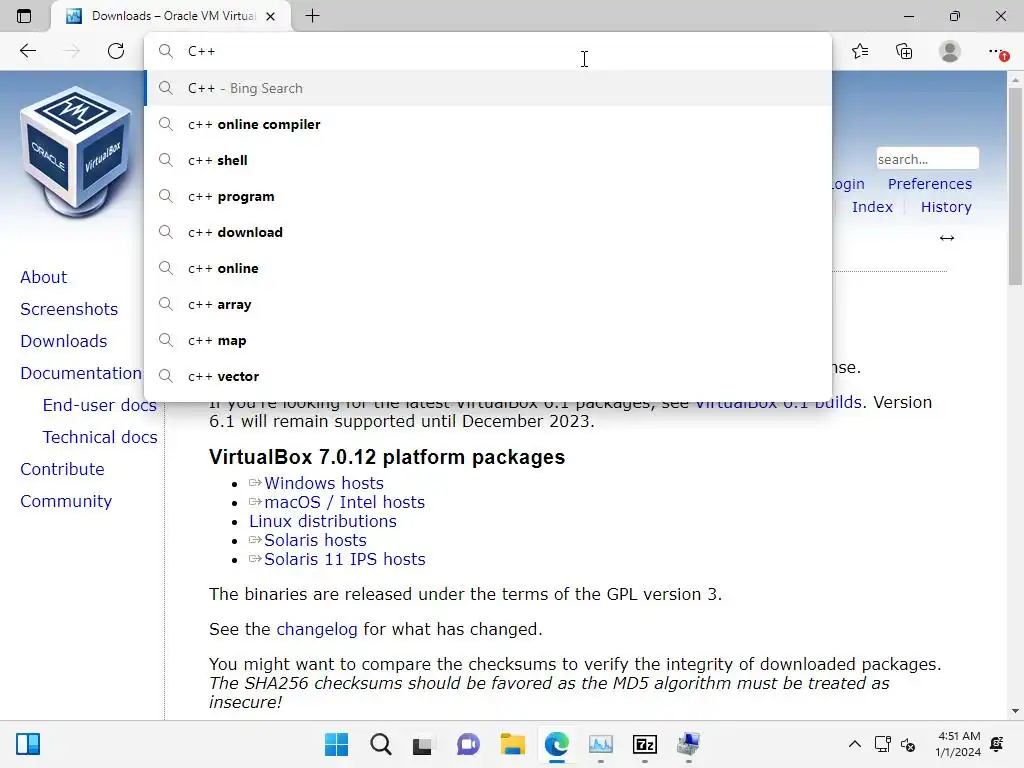Open the browser profile avatar
Viewport: 1024px width, 768px height.
pyautogui.click(x=950, y=51)
